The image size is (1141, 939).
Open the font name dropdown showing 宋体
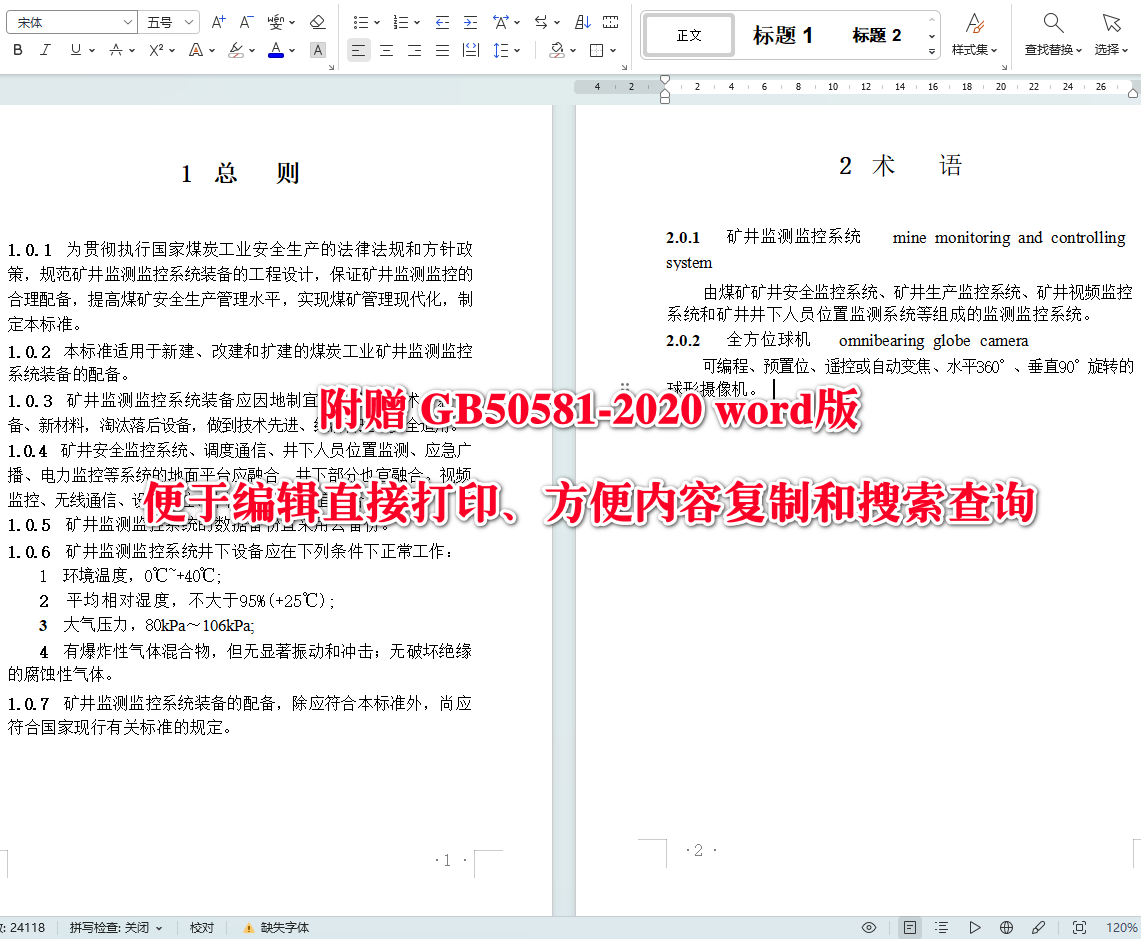(72, 22)
